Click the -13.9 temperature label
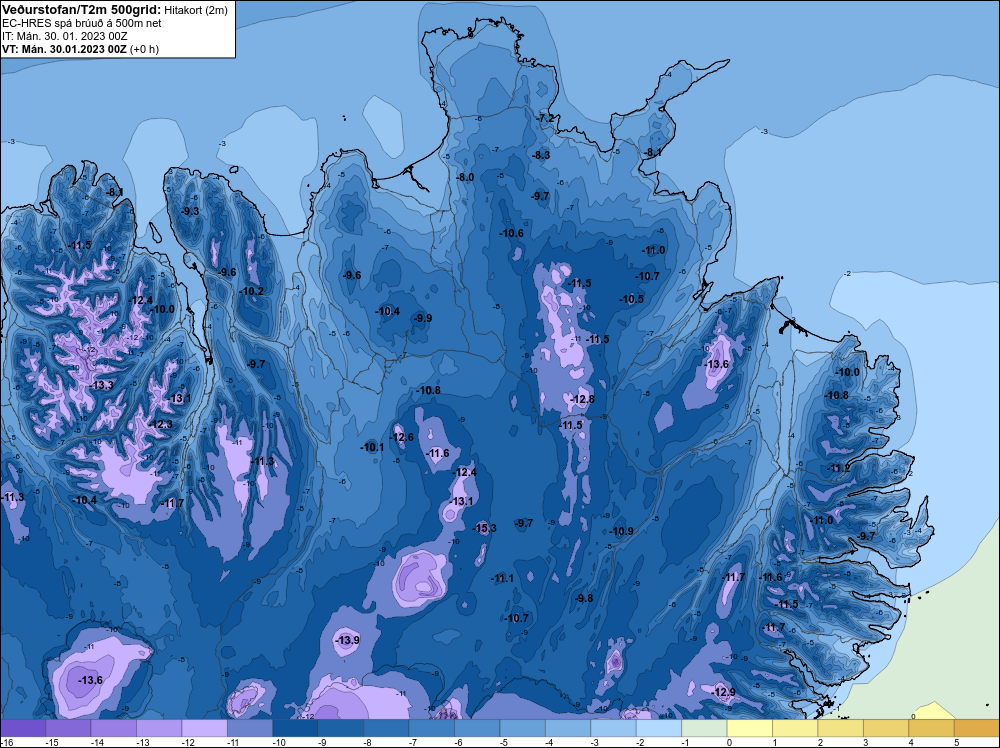 coord(348,640)
